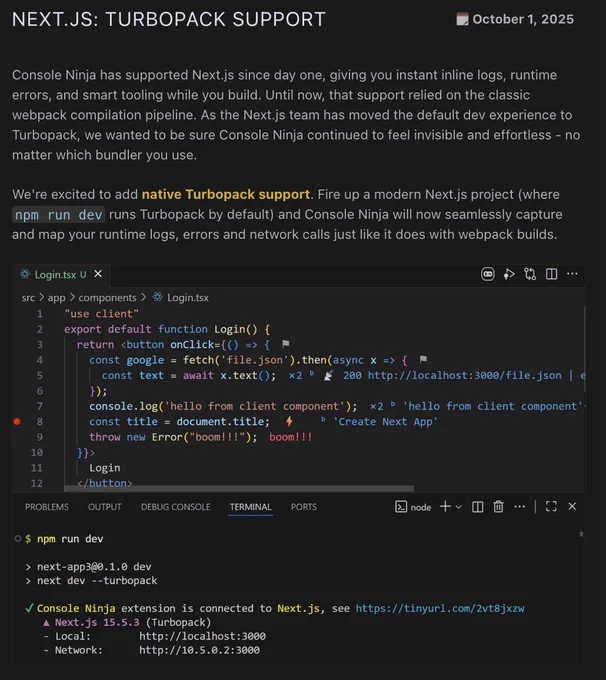Screen dimensions: 606x680
Task: Maximize the panel size icon
Action: point(551,507)
